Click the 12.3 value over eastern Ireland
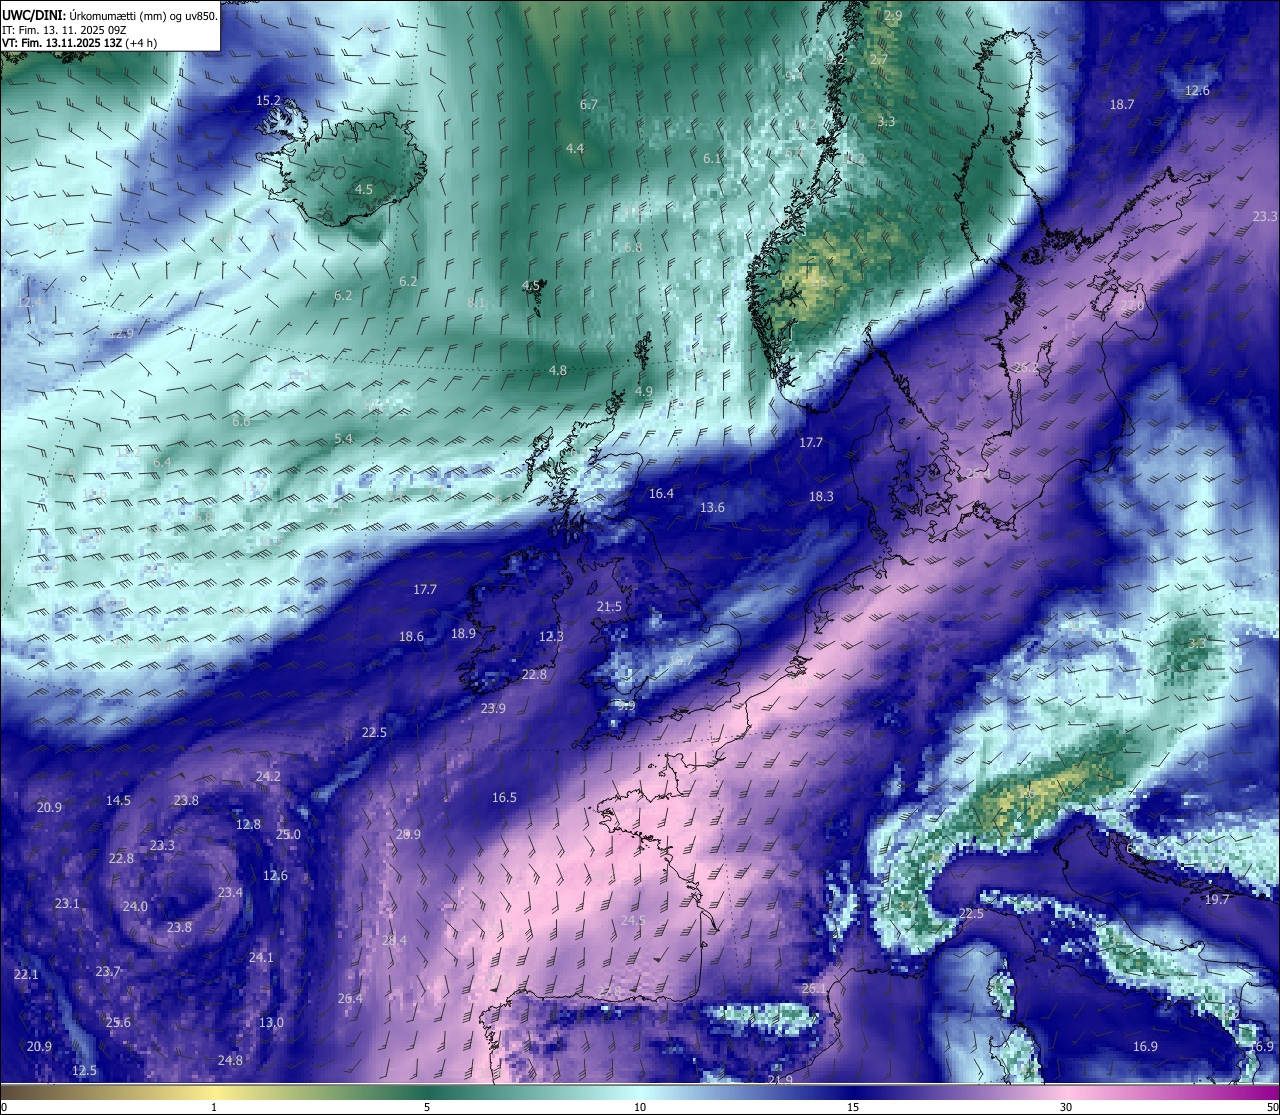The image size is (1280, 1115). pyautogui.click(x=551, y=637)
